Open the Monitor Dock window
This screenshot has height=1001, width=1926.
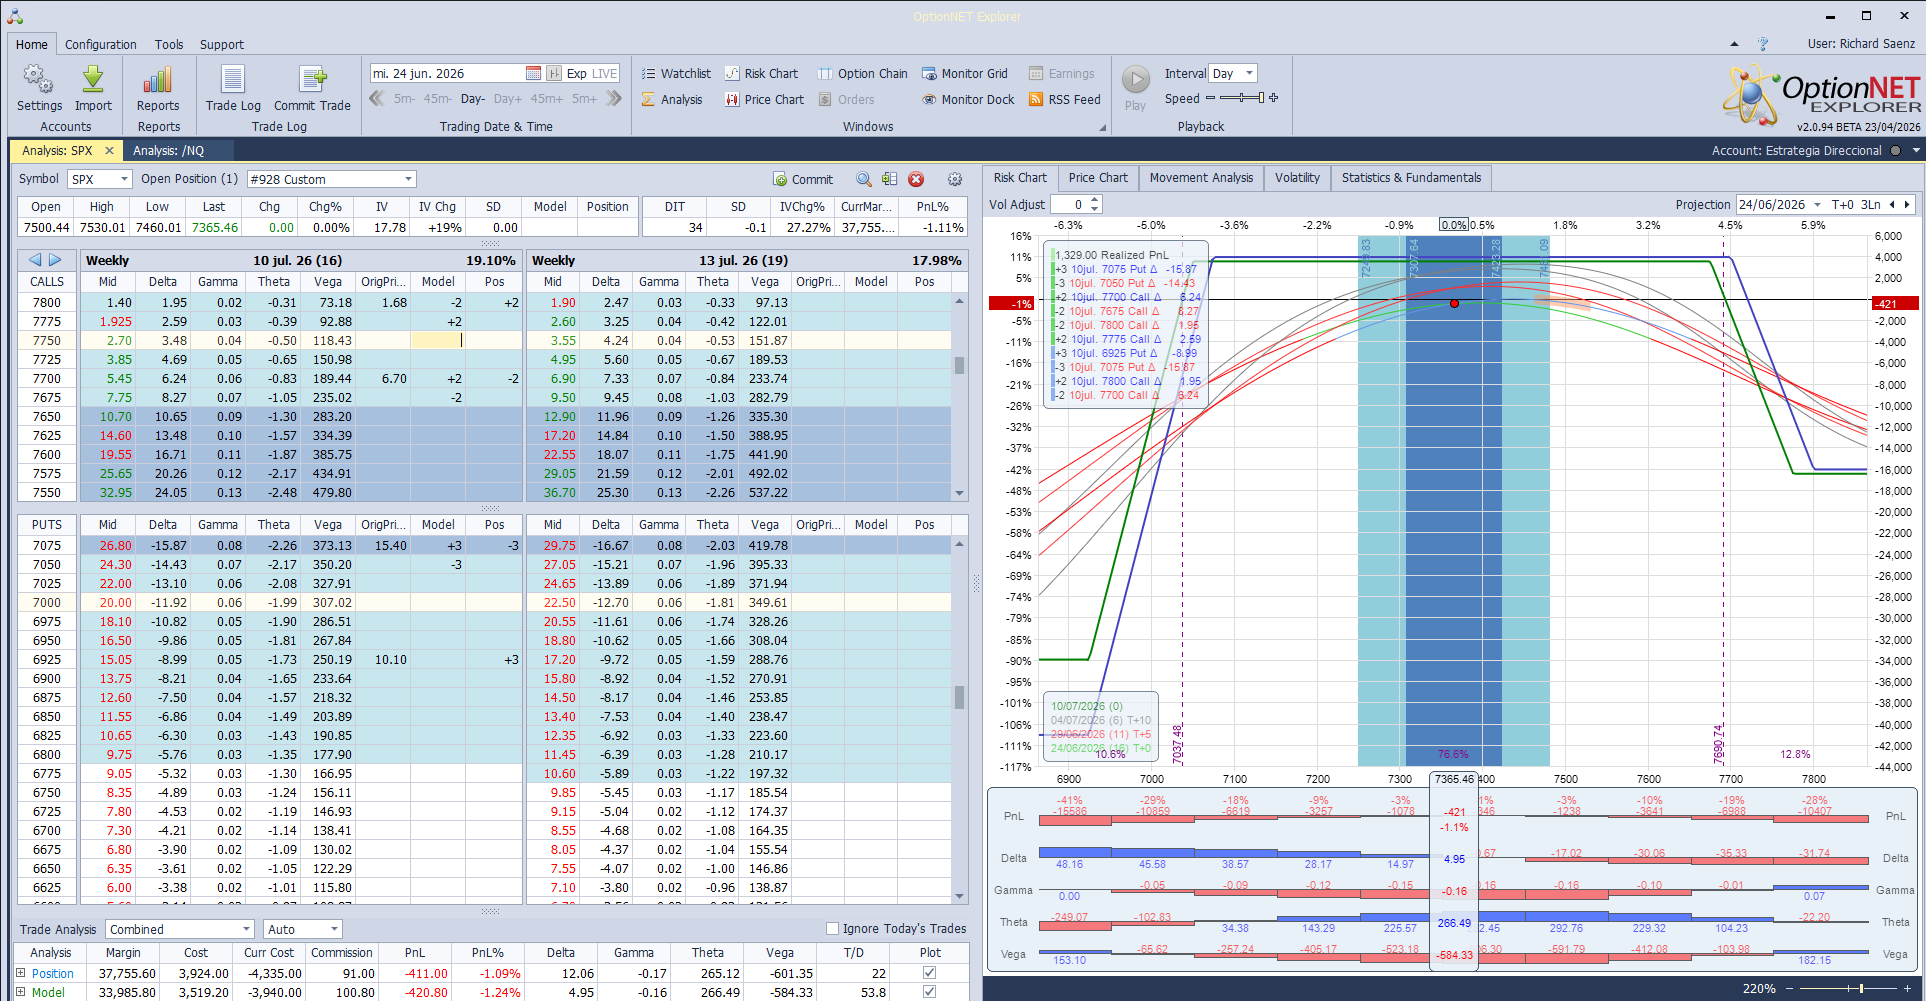click(x=968, y=99)
